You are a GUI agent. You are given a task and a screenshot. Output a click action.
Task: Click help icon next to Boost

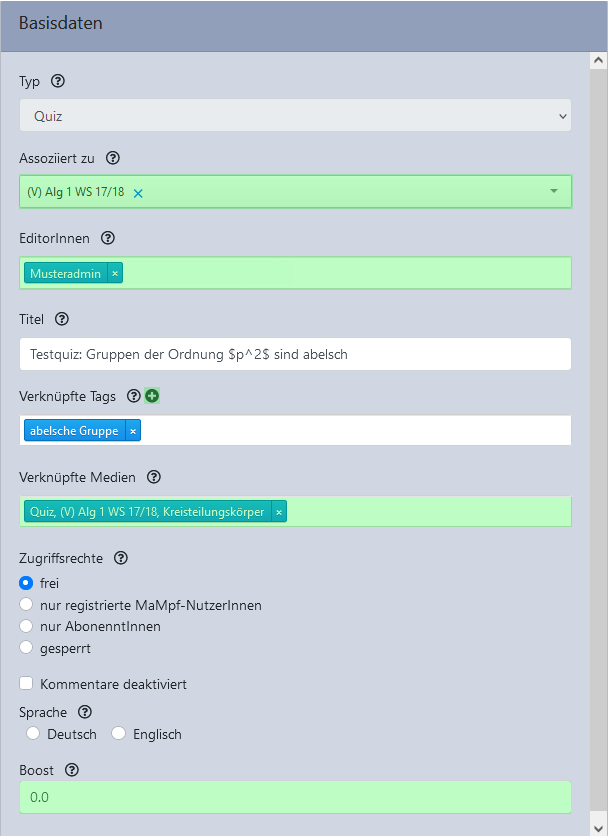(x=71, y=771)
